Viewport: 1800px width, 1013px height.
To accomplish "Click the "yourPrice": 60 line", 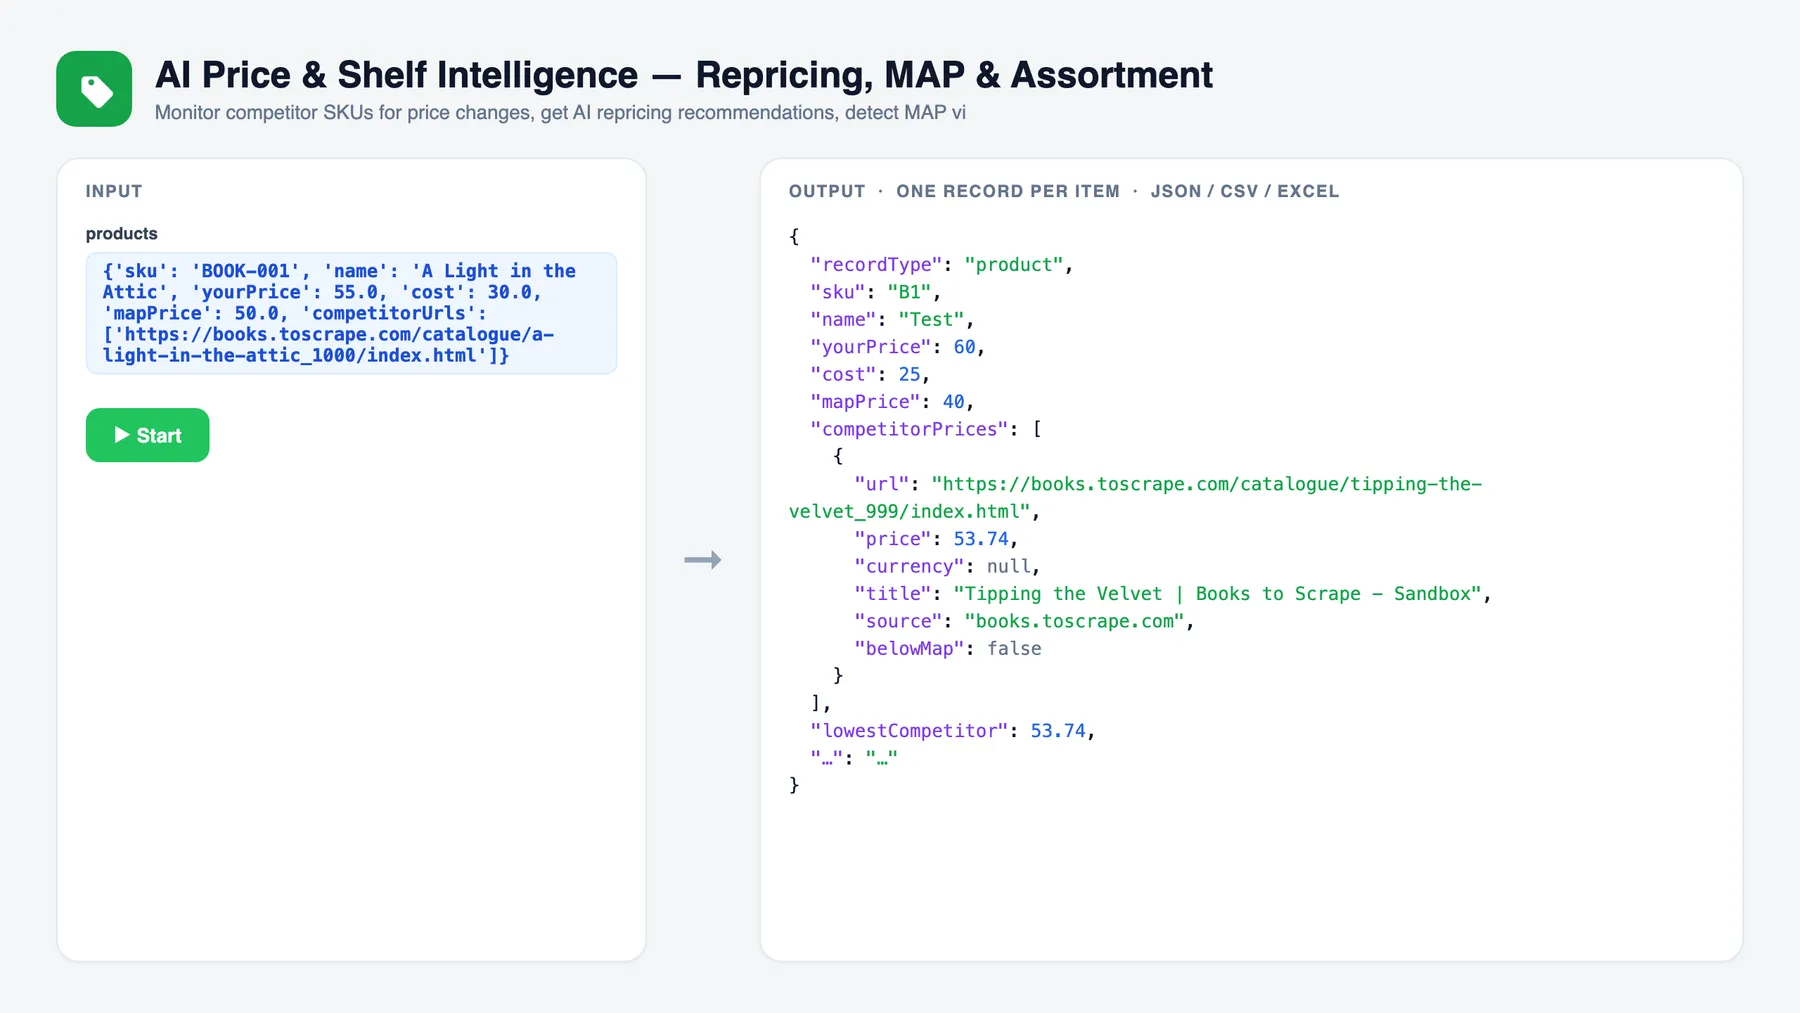I will pos(898,347).
